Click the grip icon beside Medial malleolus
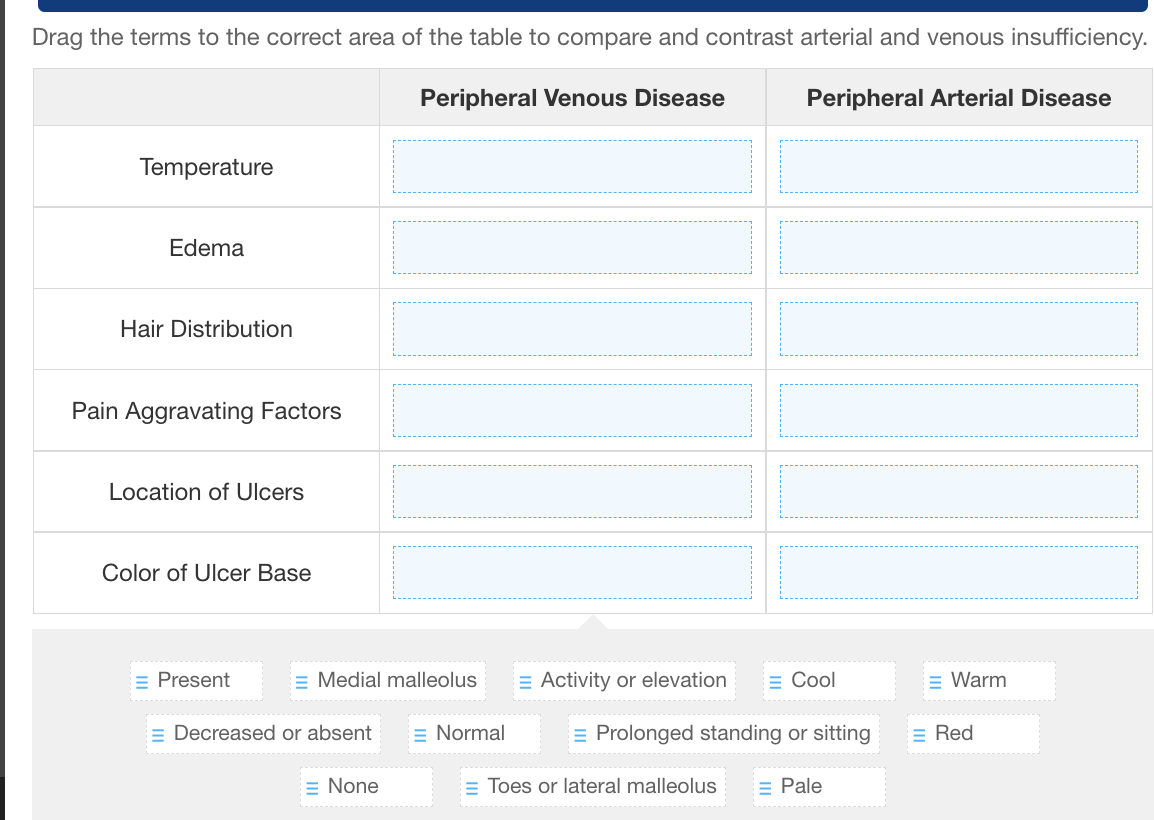Viewport: 1154px width, 820px height. (x=302, y=682)
